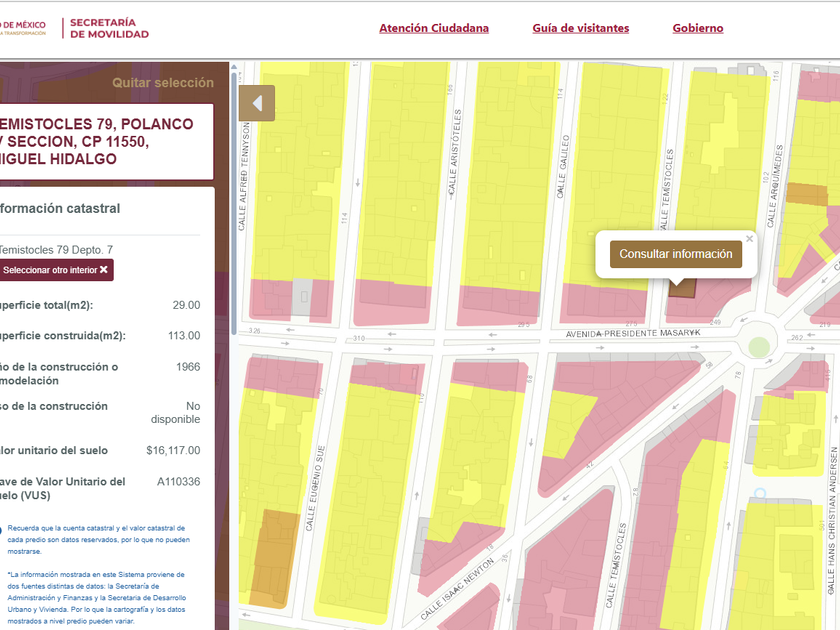Click the Secretaría de Movilidad logo
Image resolution: width=840 pixels, height=630 pixels.
[x=109, y=28]
